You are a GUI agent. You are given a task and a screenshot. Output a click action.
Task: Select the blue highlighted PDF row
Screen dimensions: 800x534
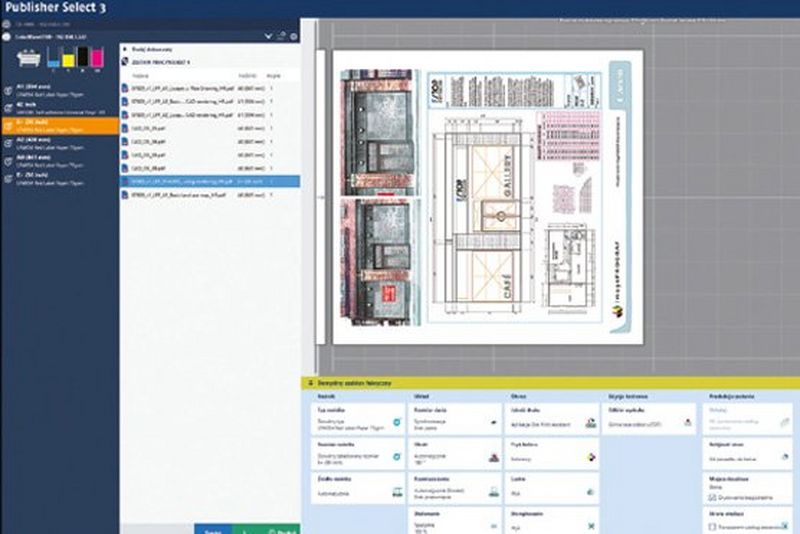(210, 182)
